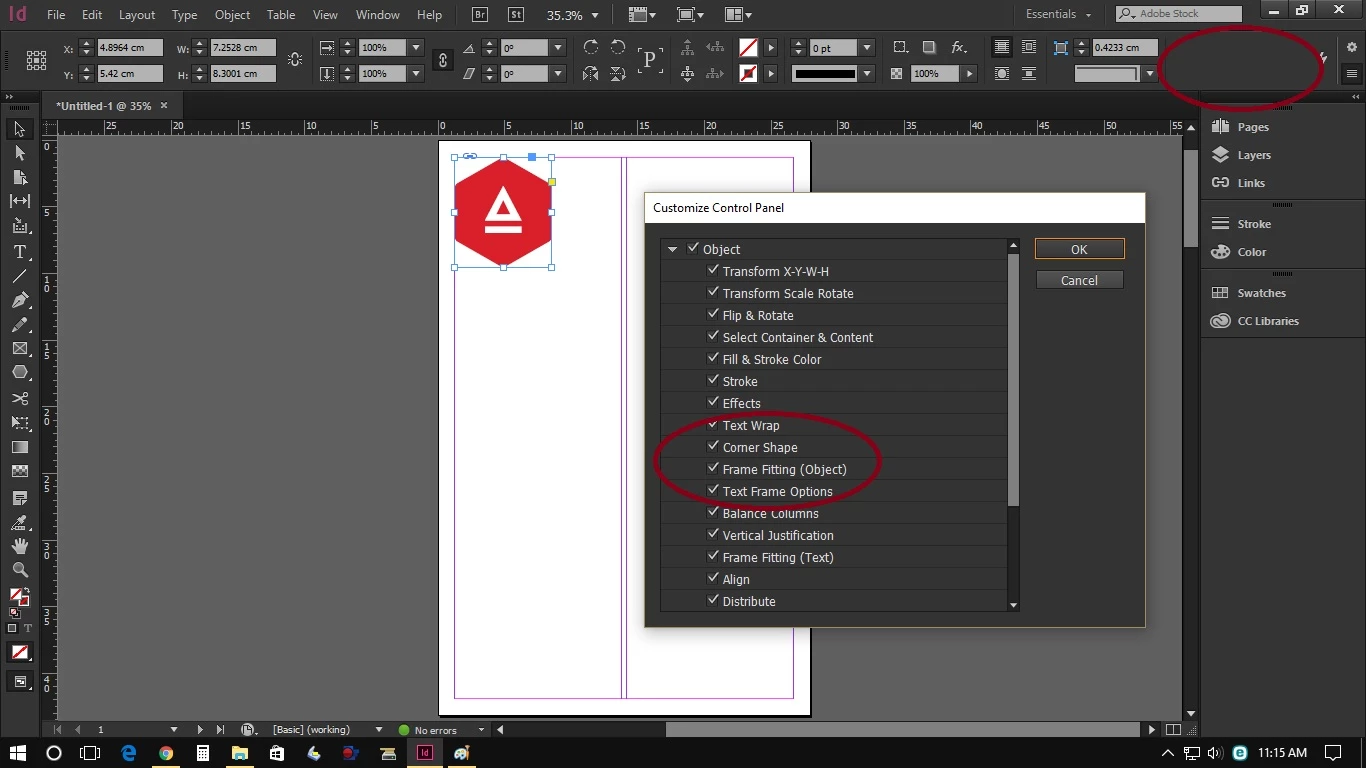Open the effects fx button
The width and height of the screenshot is (1366, 768).
point(958,47)
